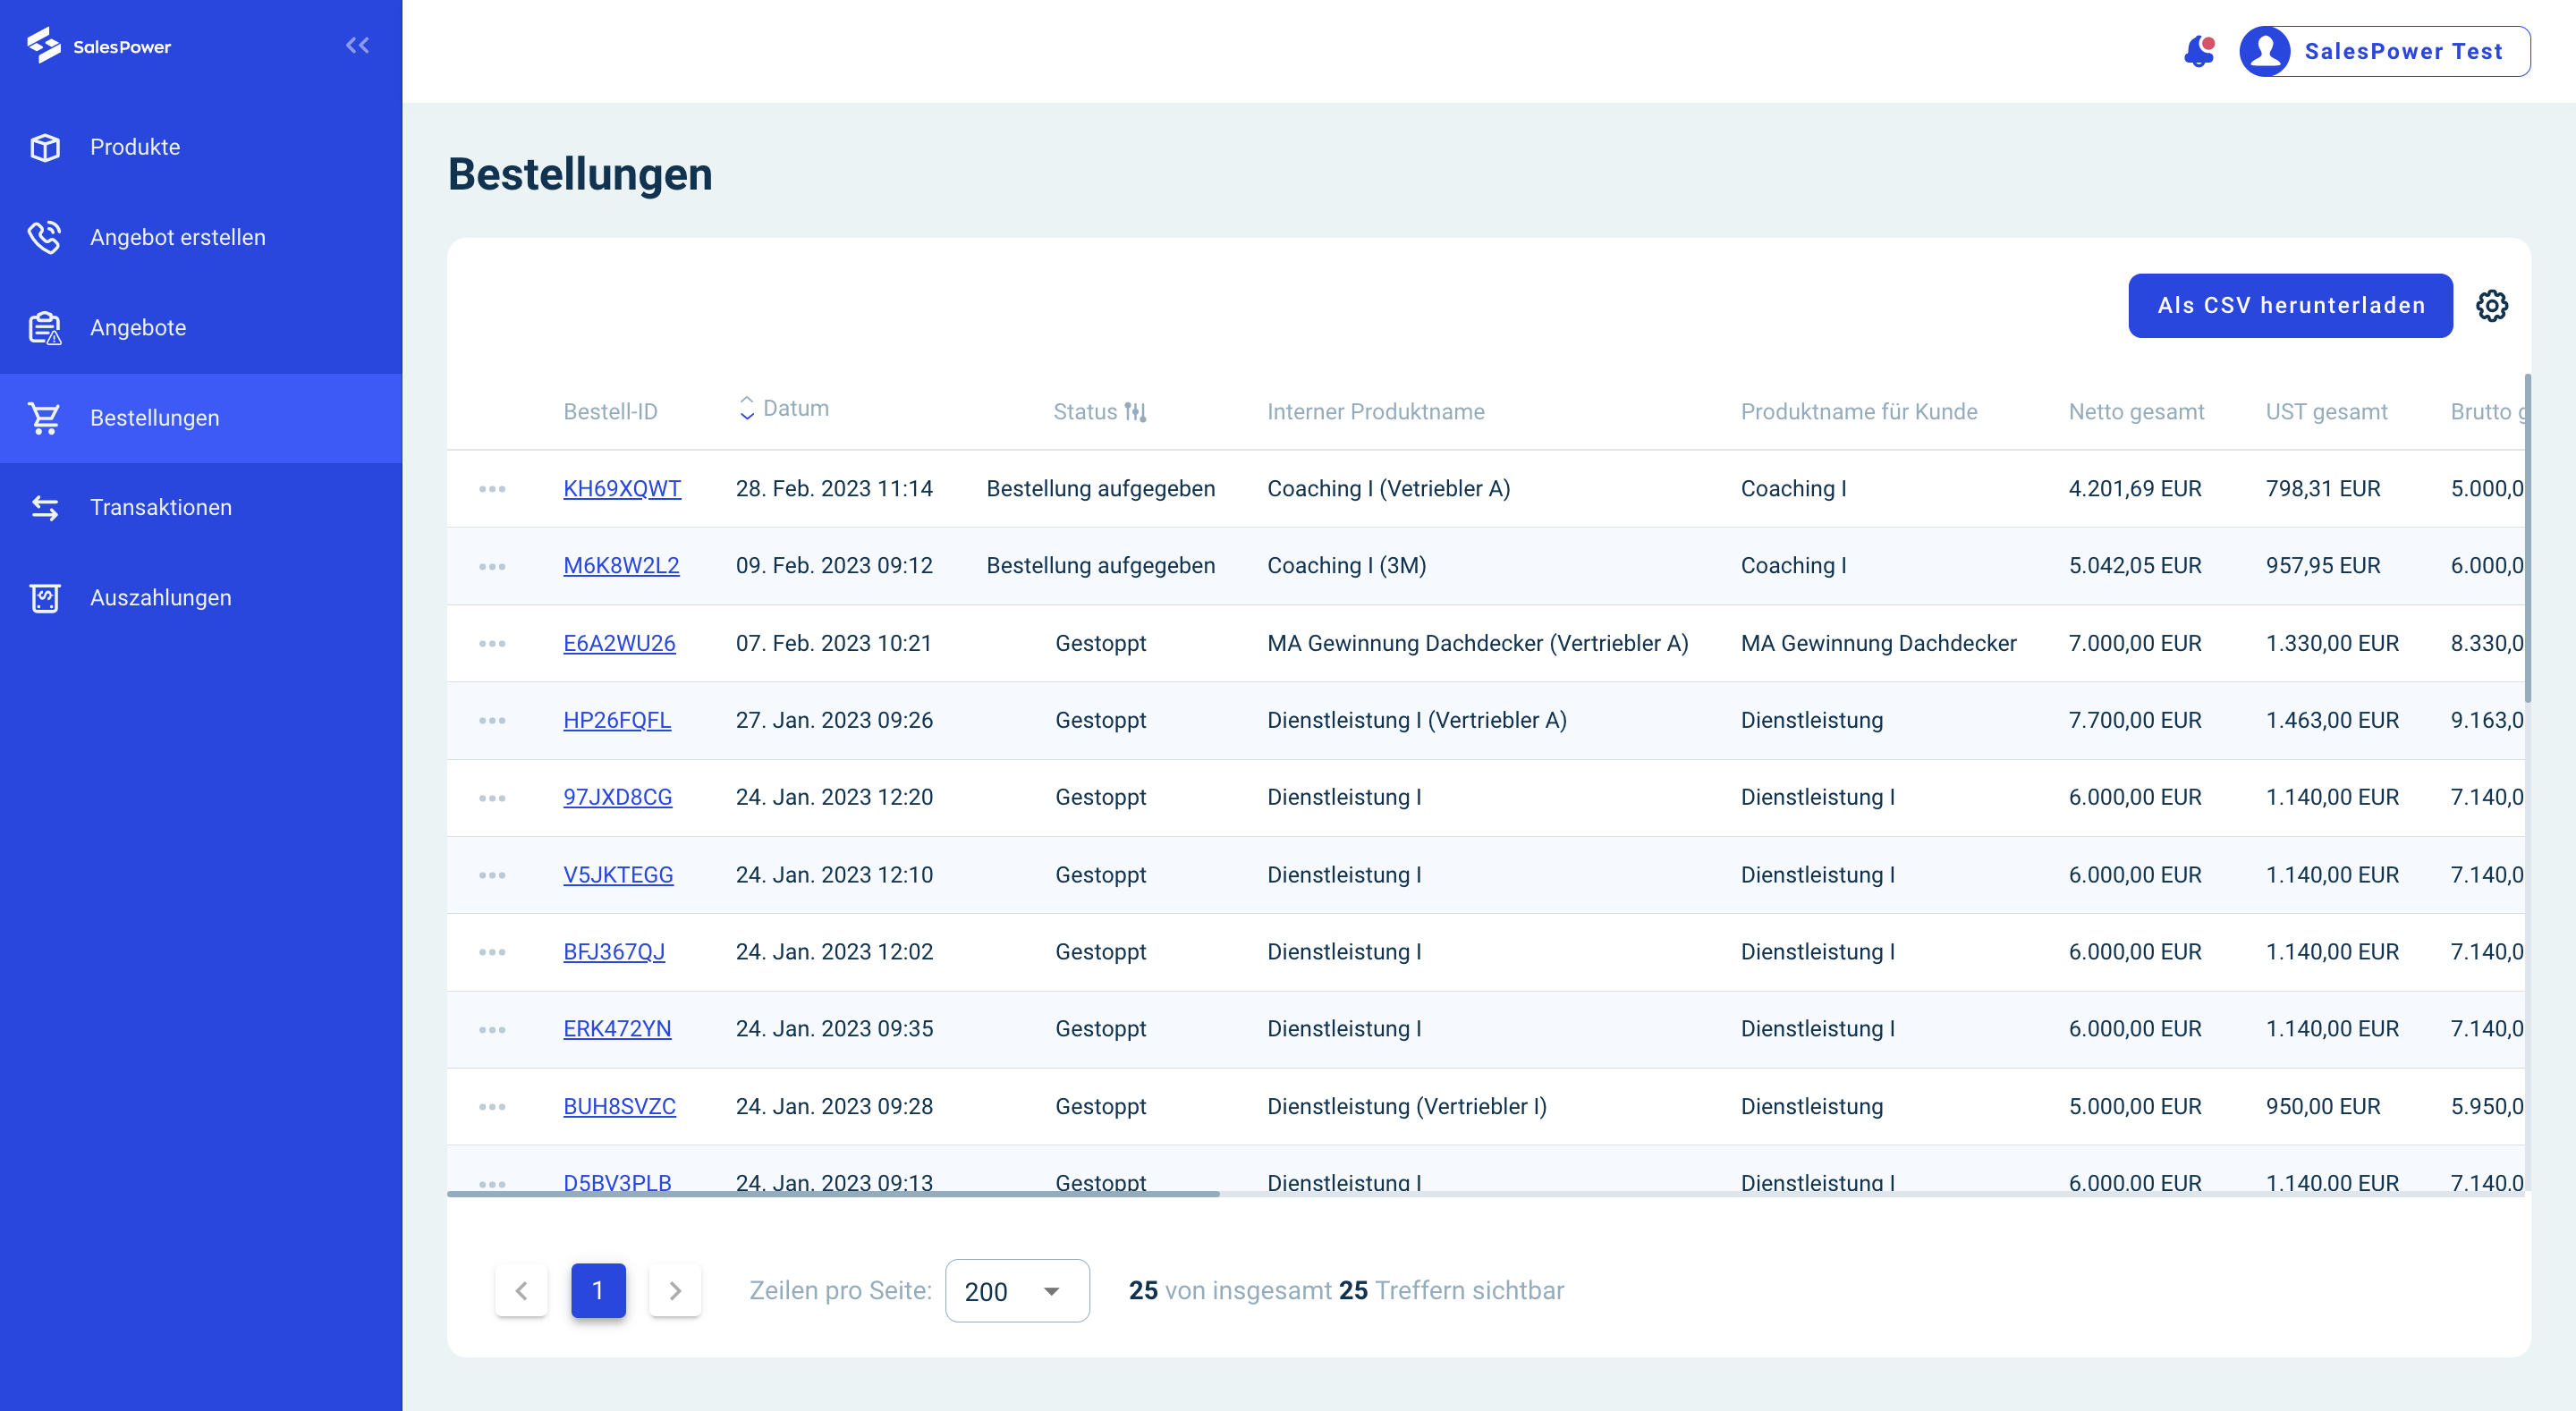Go to next page arrow
The image size is (2576, 1411).
click(x=675, y=1290)
